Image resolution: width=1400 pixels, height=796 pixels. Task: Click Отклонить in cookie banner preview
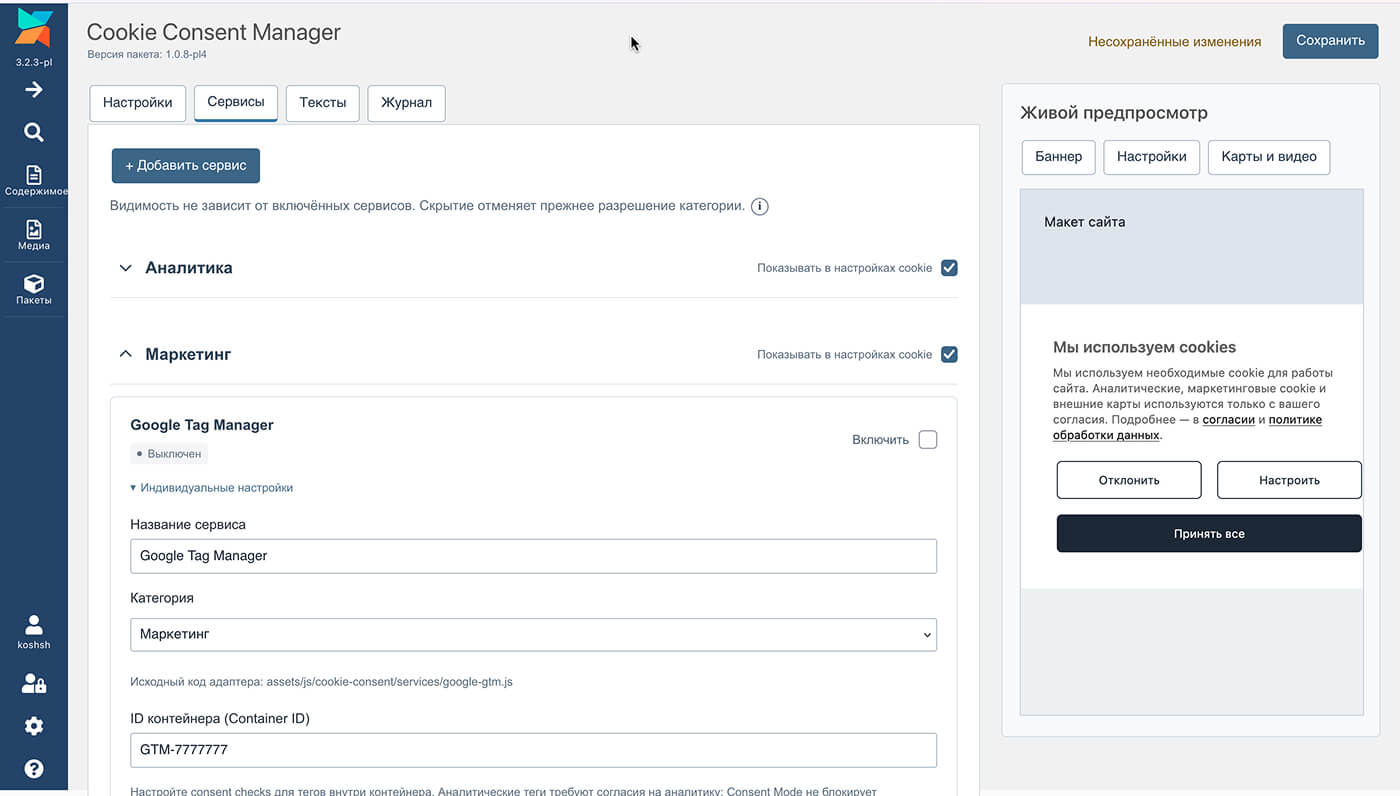[1129, 480]
